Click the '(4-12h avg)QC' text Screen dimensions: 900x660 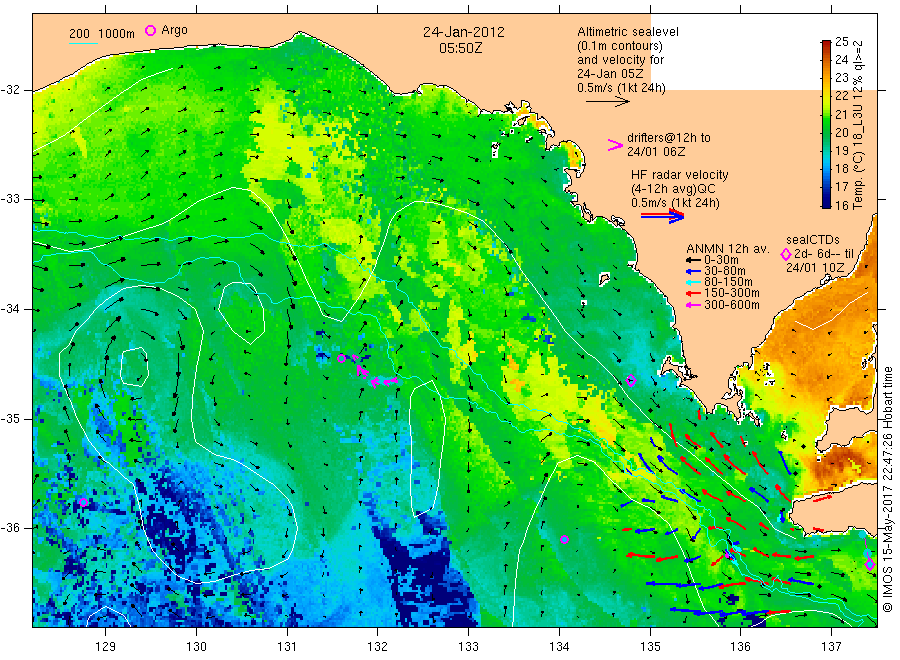tap(673, 189)
